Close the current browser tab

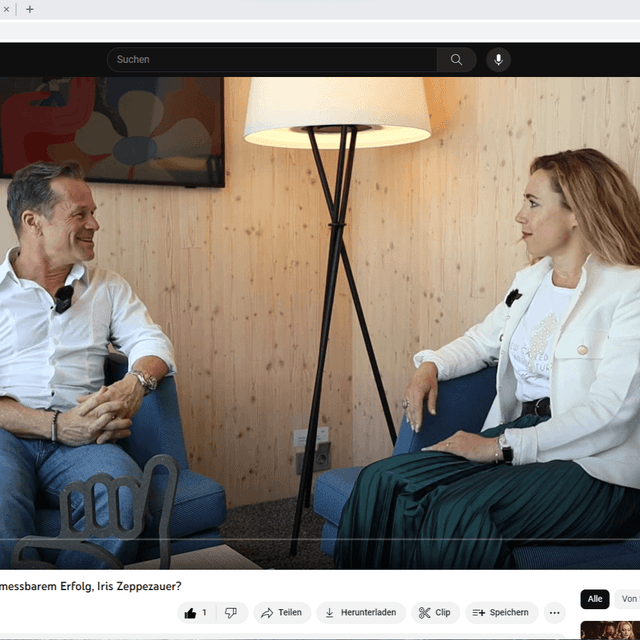7,9
